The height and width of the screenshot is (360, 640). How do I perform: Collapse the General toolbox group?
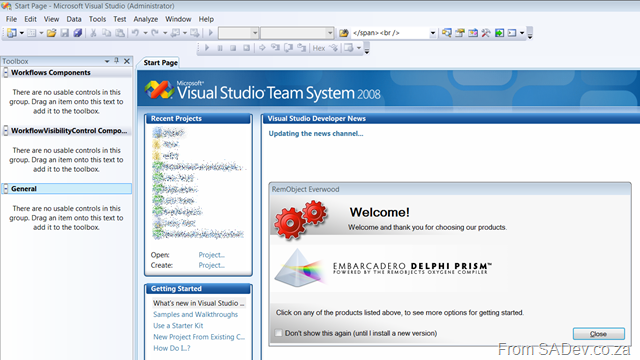[x=6, y=189]
